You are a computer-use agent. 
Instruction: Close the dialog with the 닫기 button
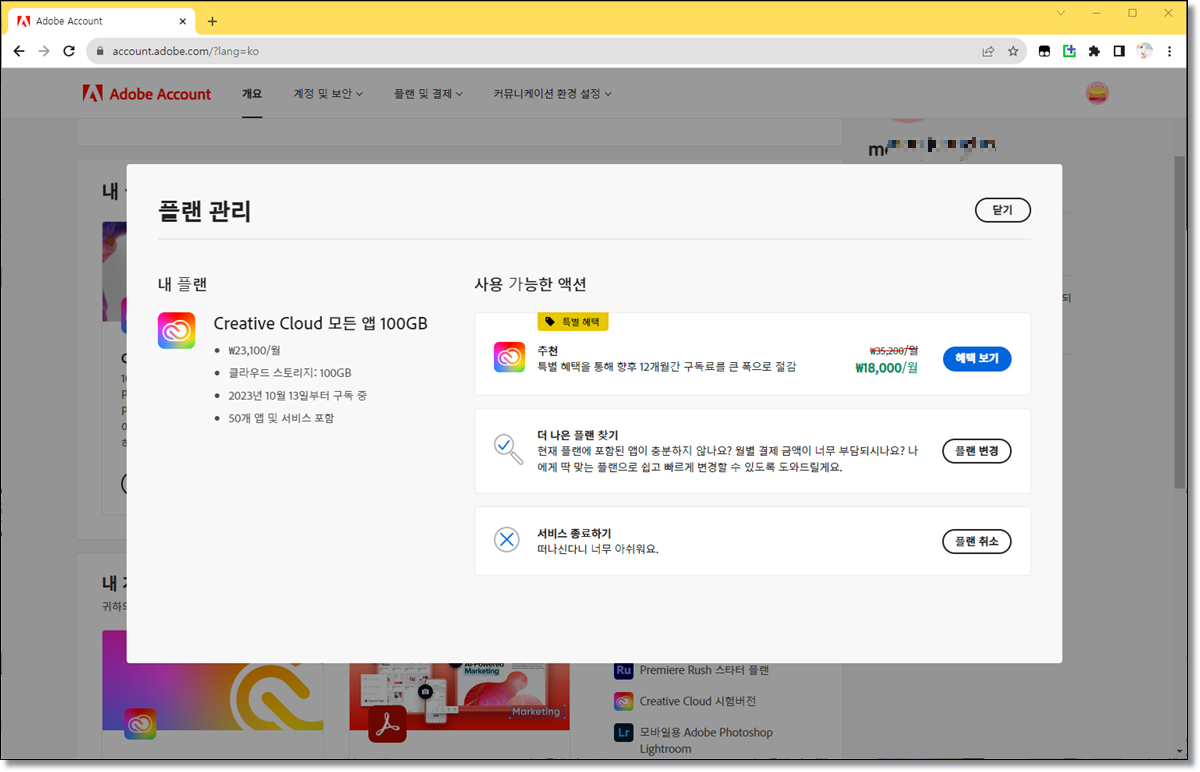click(1003, 210)
